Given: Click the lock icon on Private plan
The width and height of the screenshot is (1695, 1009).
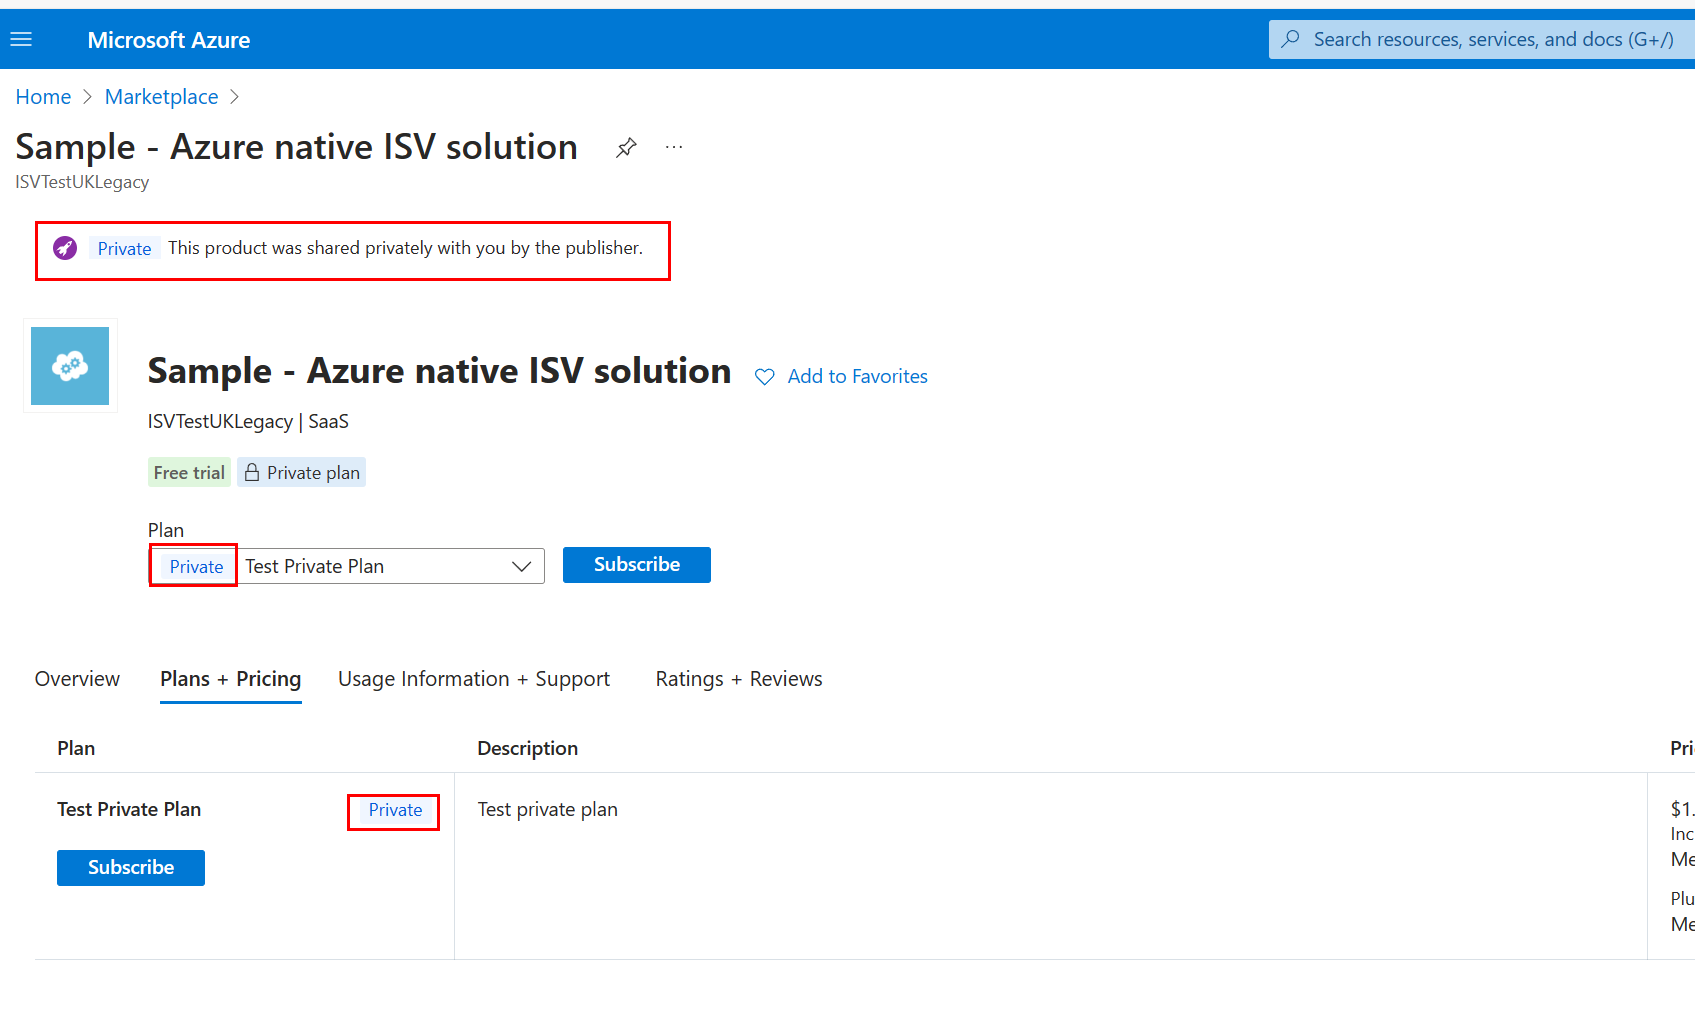Looking at the screenshot, I should [252, 473].
